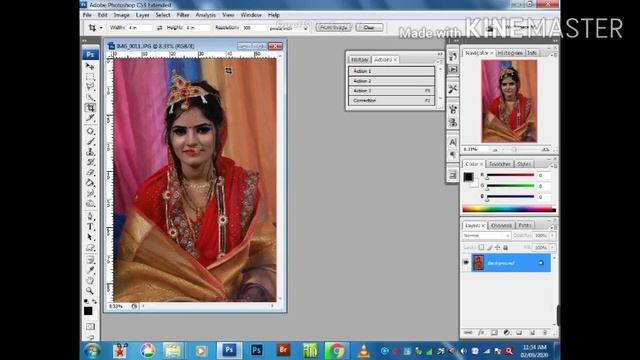Click Action 3 in Actions panel
Screen dimensions: 640x360
coord(391,91)
